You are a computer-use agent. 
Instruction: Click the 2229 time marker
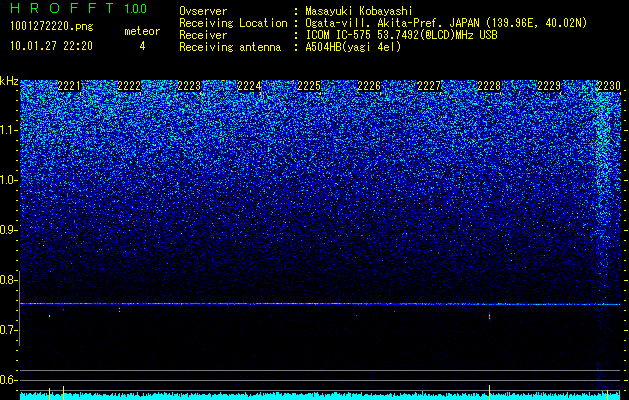point(549,86)
